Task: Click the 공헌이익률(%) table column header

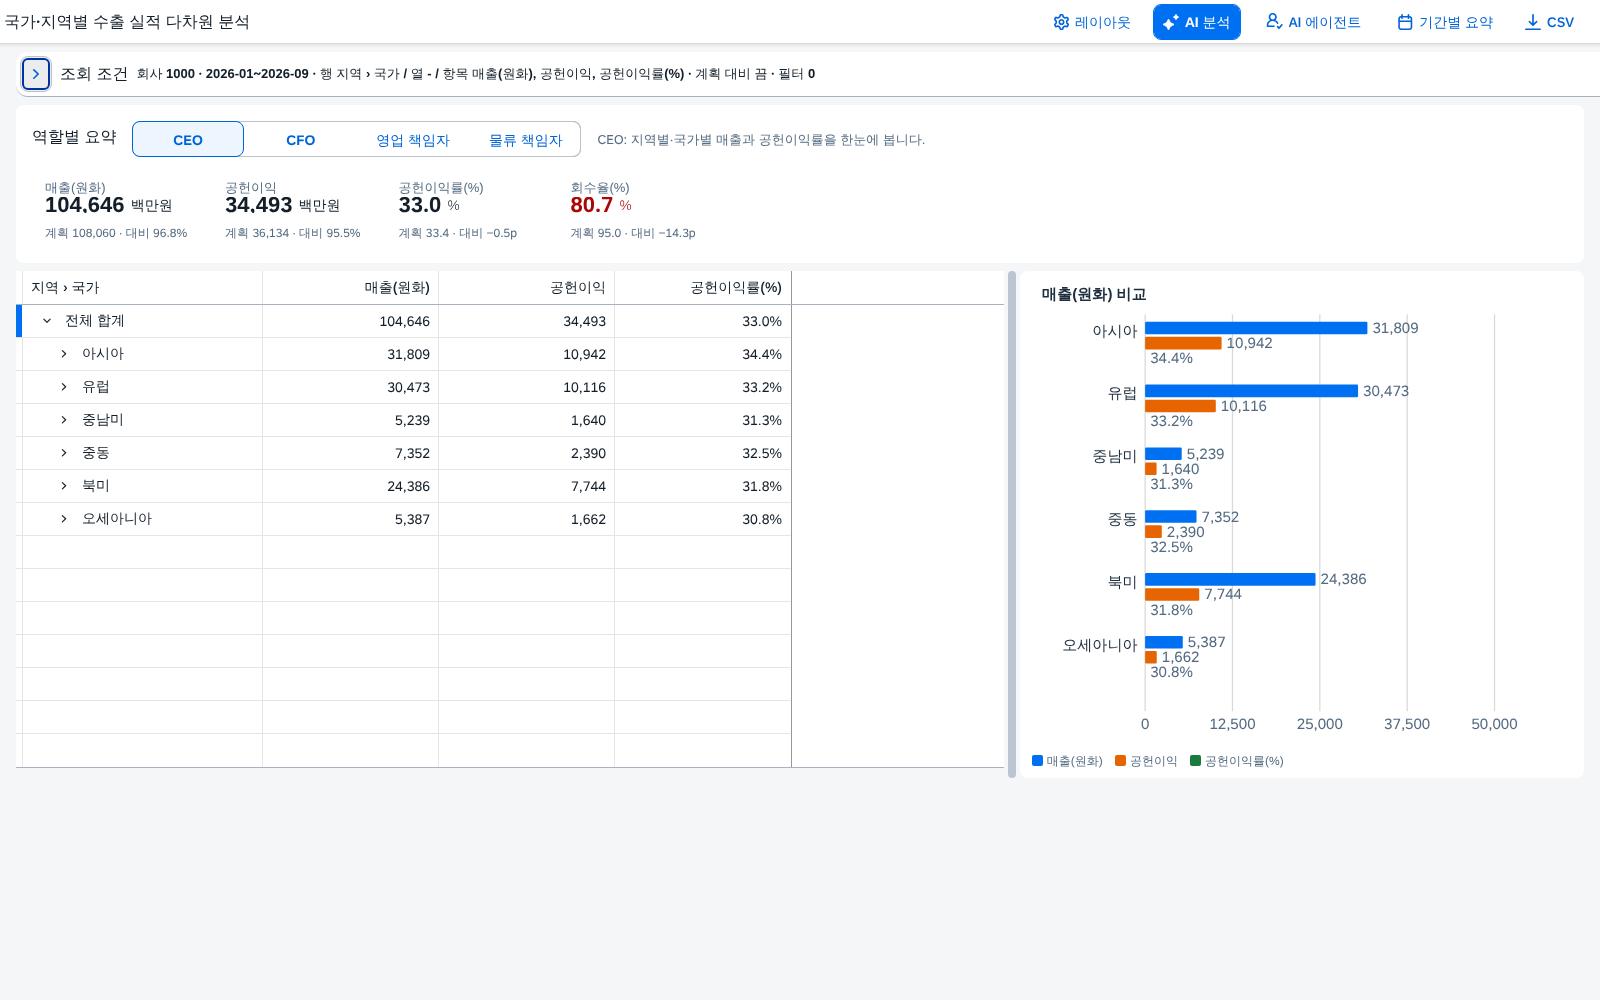Action: (703, 288)
